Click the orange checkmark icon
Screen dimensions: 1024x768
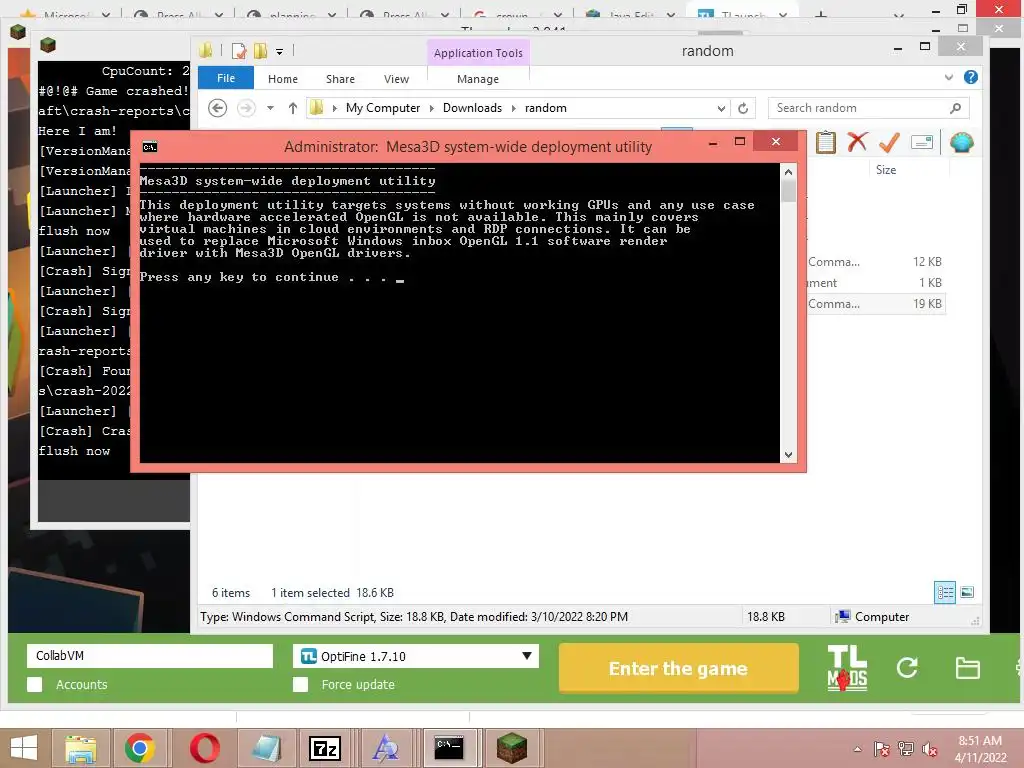point(889,142)
